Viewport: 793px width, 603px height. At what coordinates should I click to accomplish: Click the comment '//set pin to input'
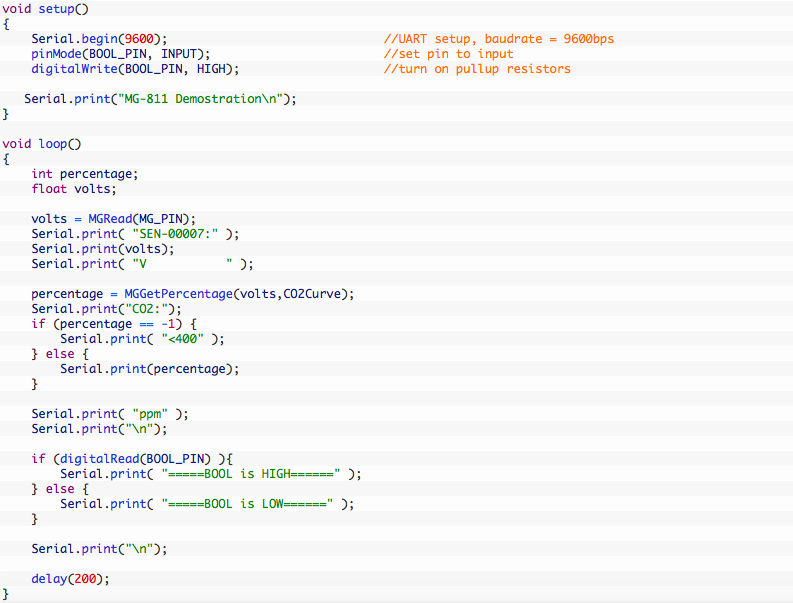[x=449, y=54]
